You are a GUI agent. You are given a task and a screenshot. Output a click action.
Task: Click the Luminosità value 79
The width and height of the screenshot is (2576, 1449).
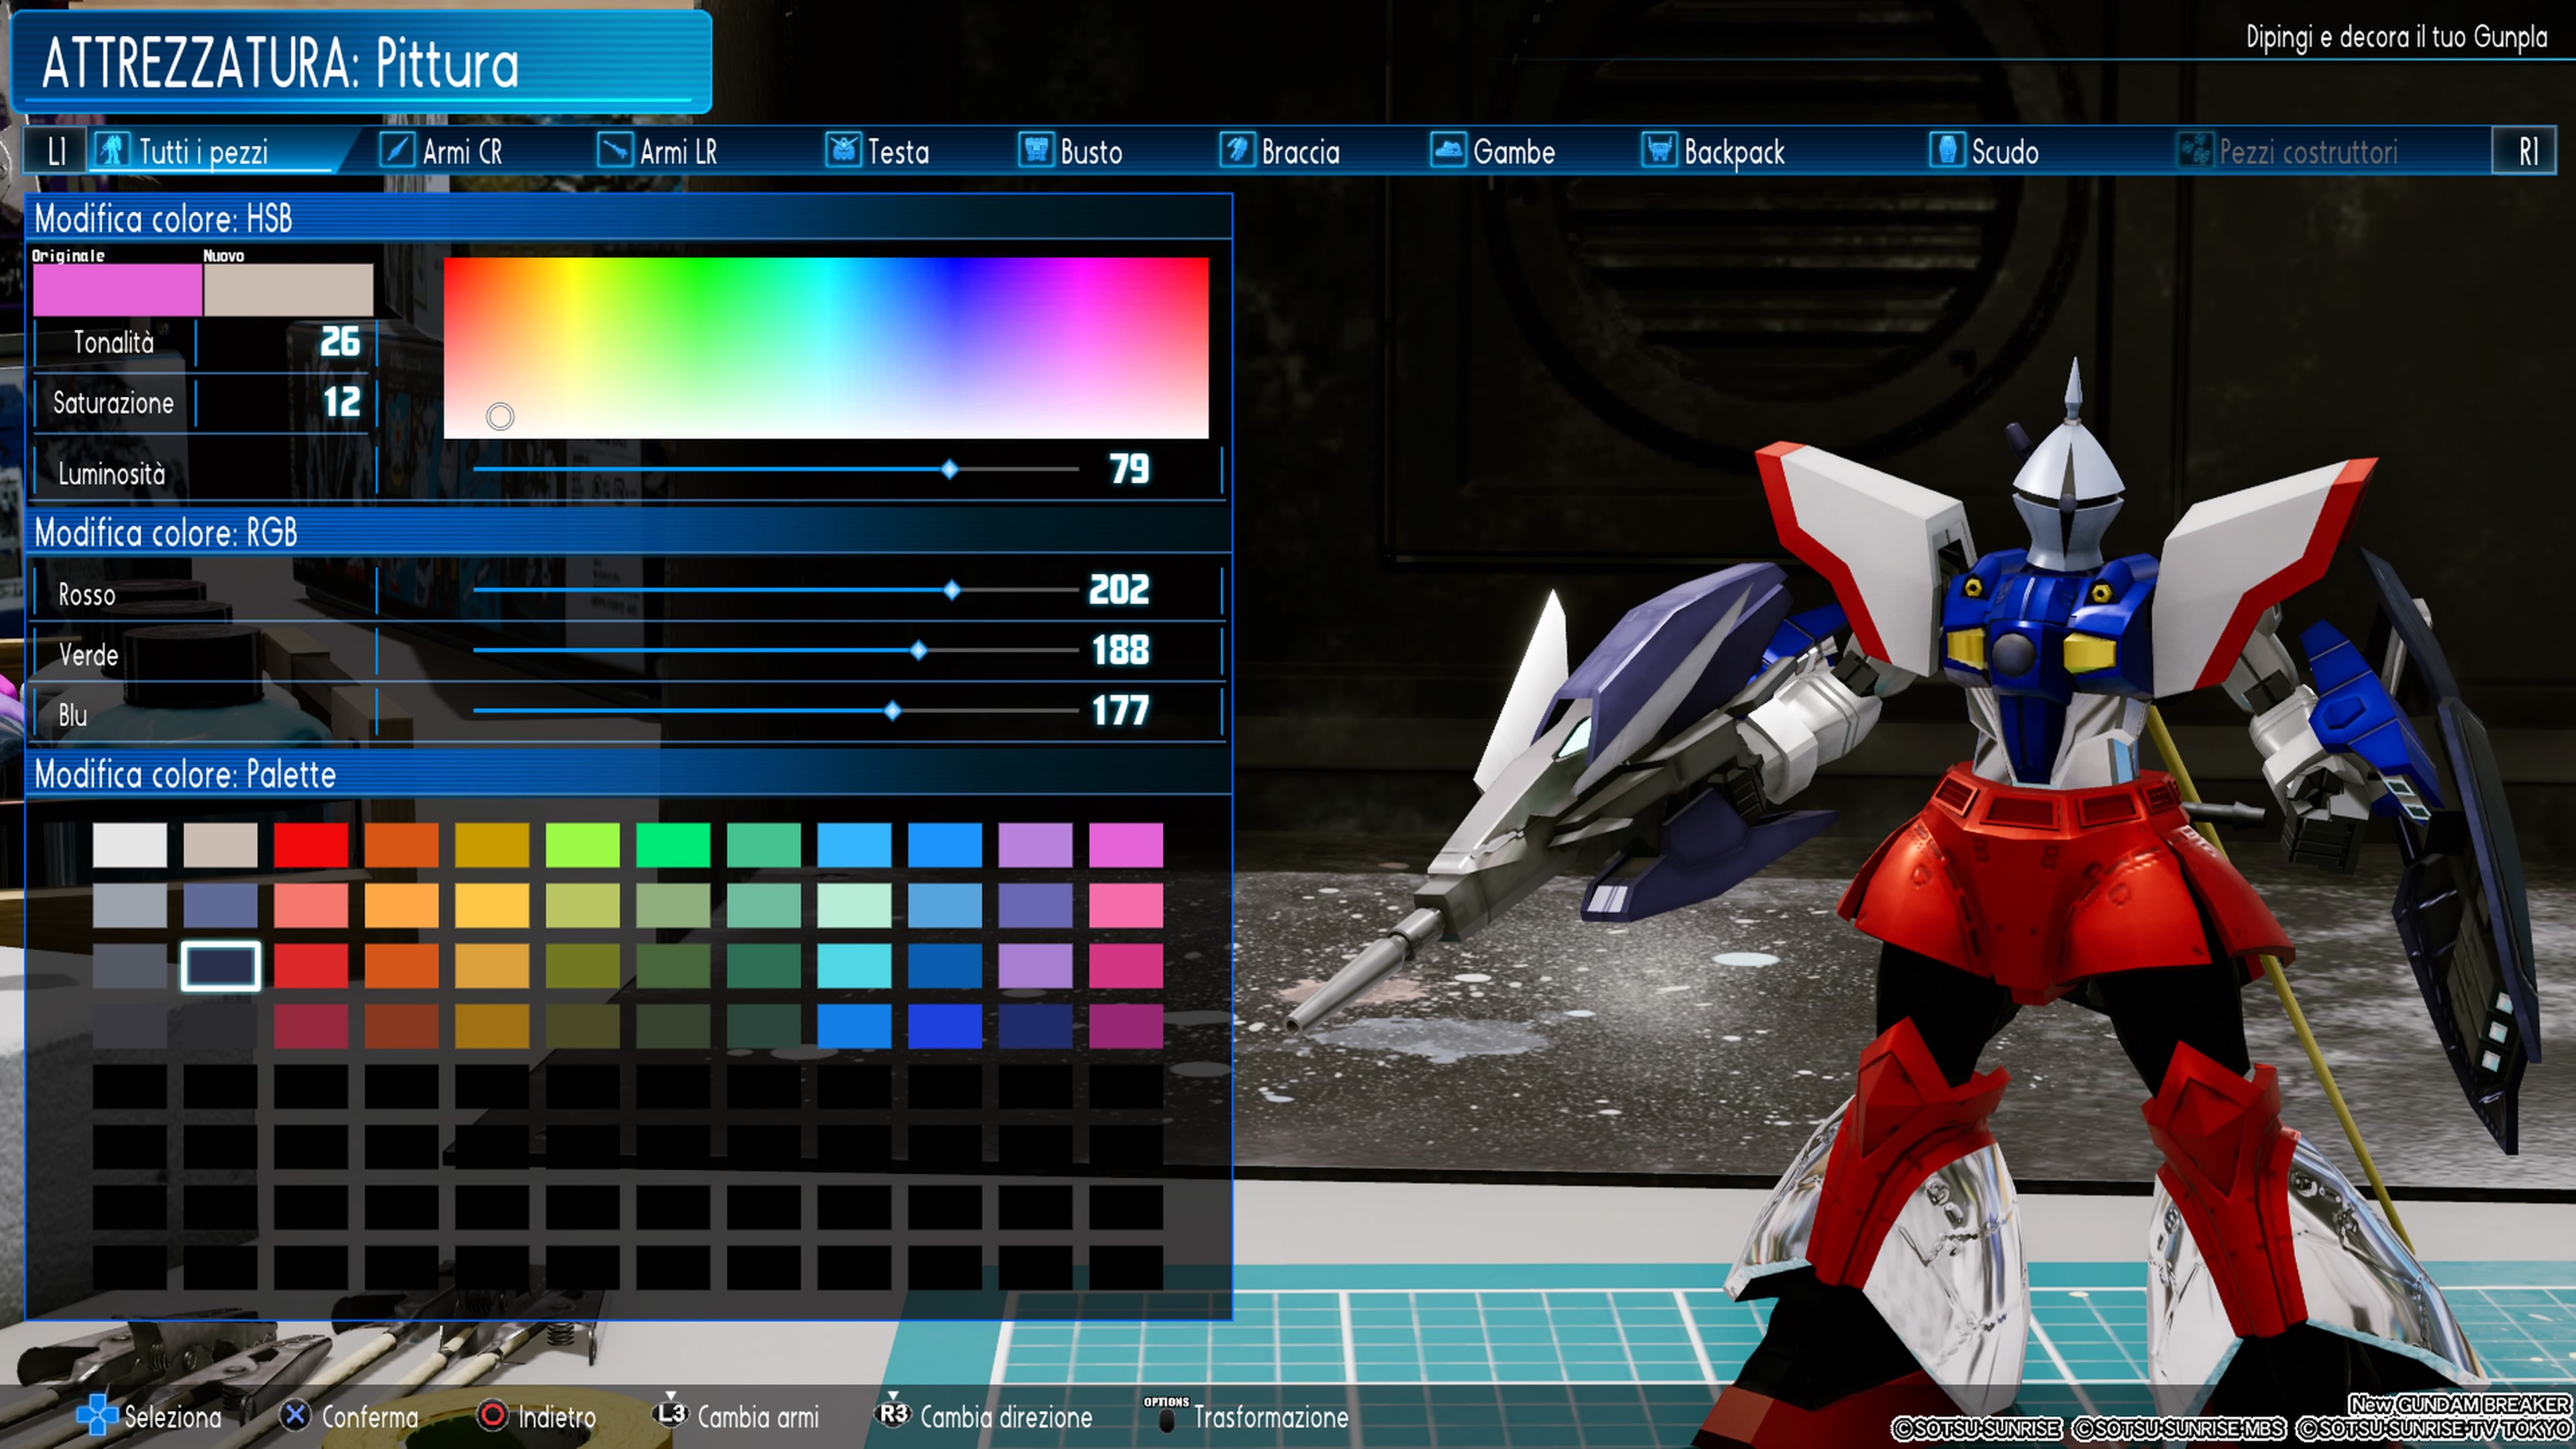point(1130,469)
